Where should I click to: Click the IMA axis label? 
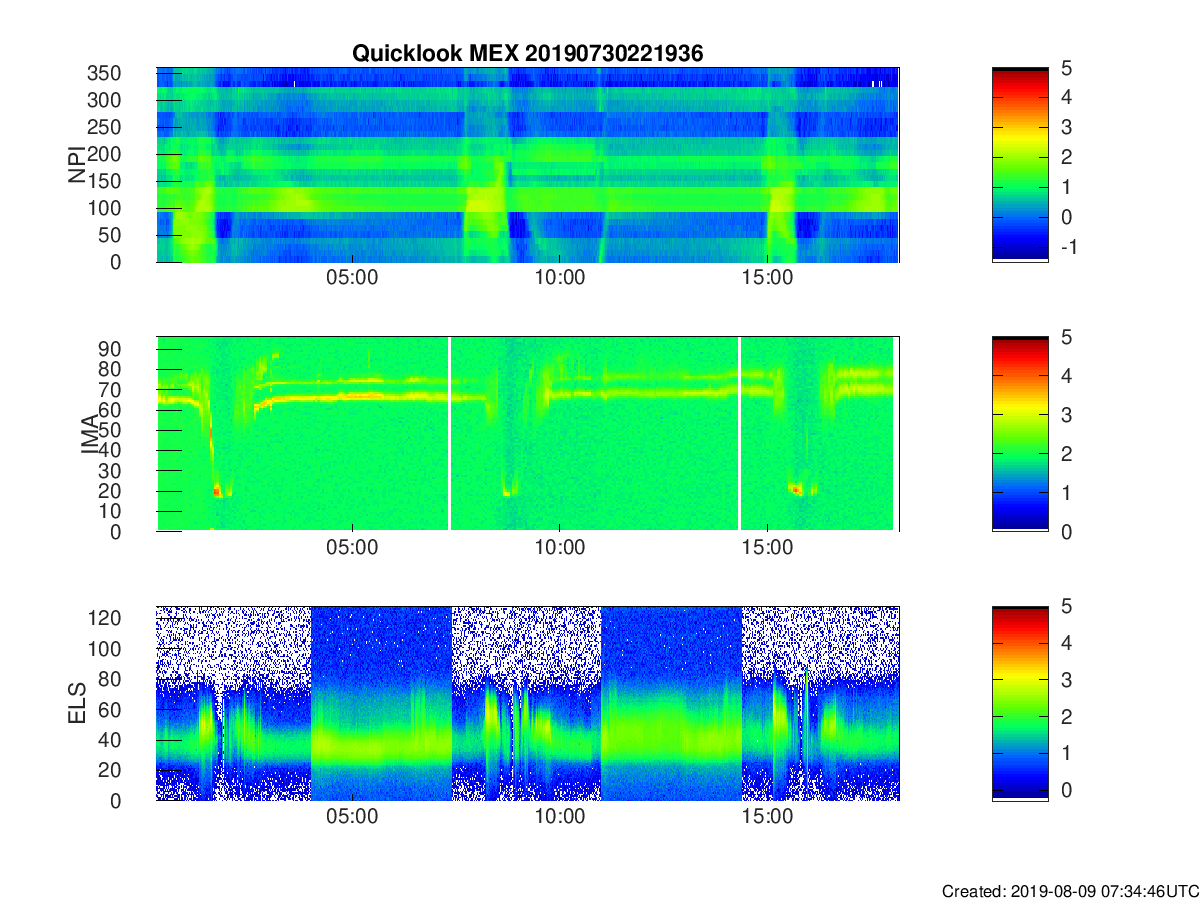tap(90, 435)
